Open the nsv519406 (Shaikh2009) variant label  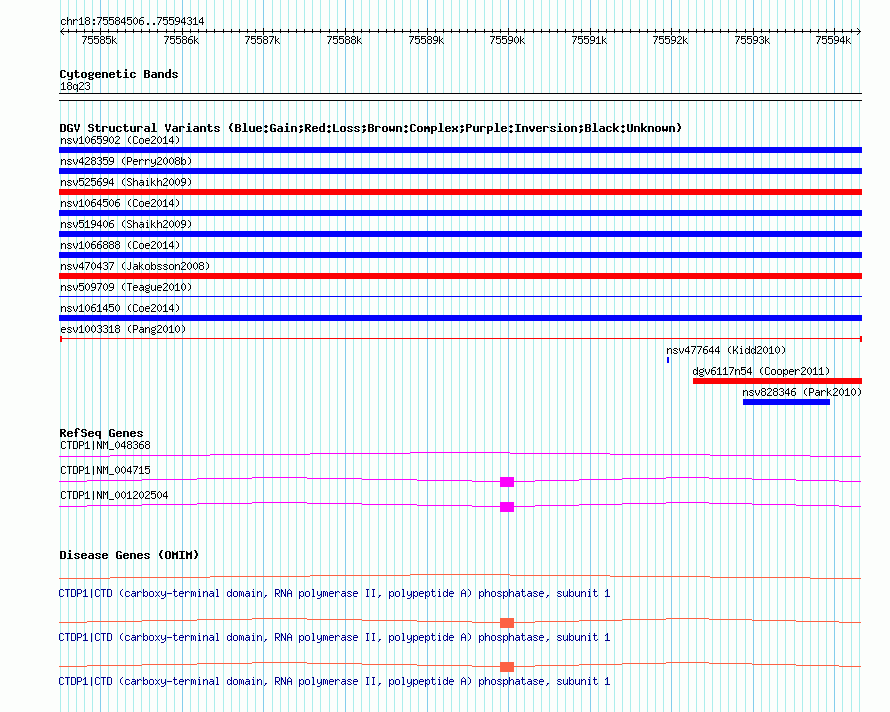click(x=126, y=224)
